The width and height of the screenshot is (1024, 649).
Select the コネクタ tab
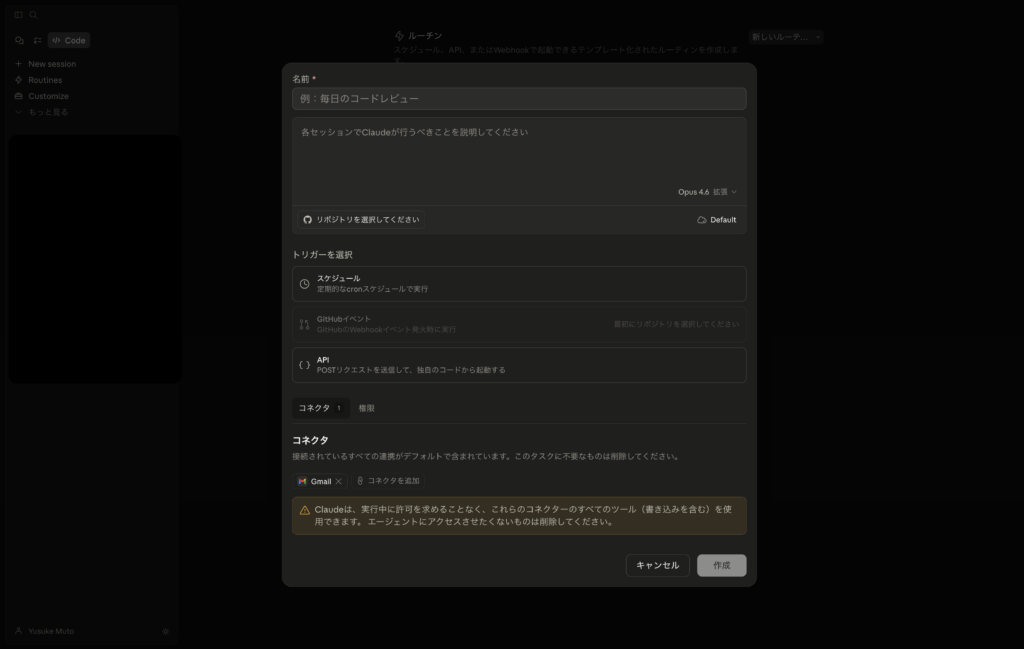[320, 408]
